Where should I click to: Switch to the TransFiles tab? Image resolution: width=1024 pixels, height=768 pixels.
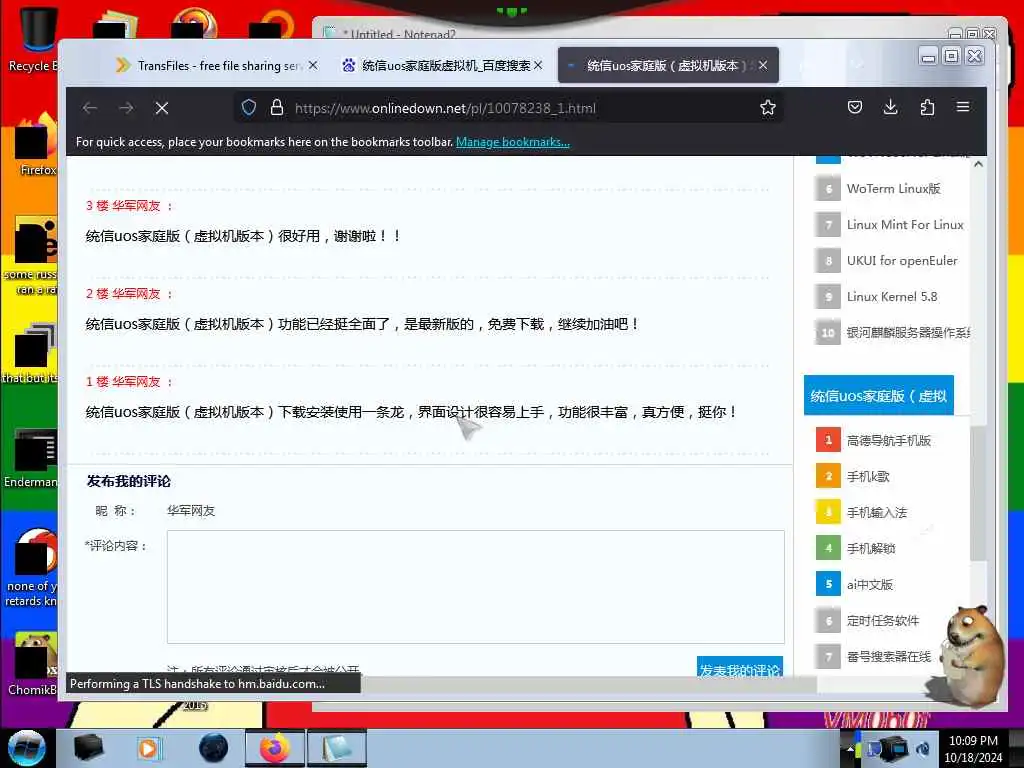(217, 65)
